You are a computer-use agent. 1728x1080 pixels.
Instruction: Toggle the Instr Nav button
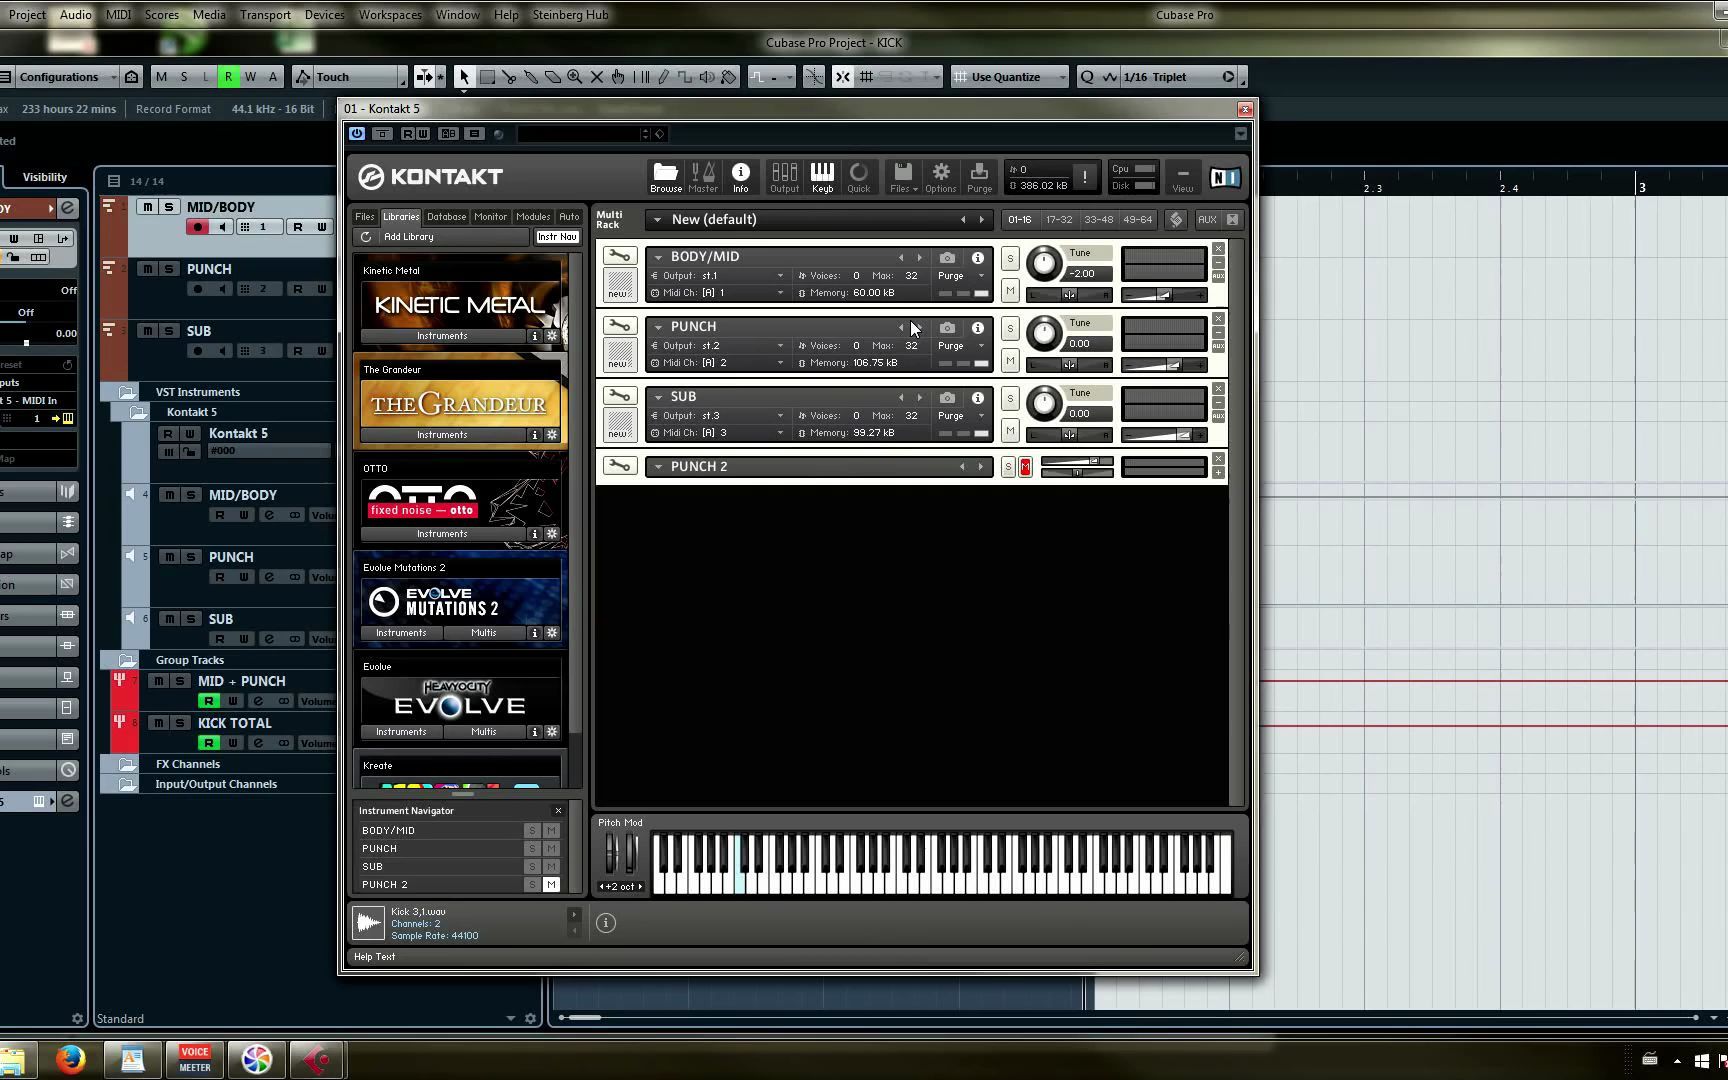click(x=557, y=237)
